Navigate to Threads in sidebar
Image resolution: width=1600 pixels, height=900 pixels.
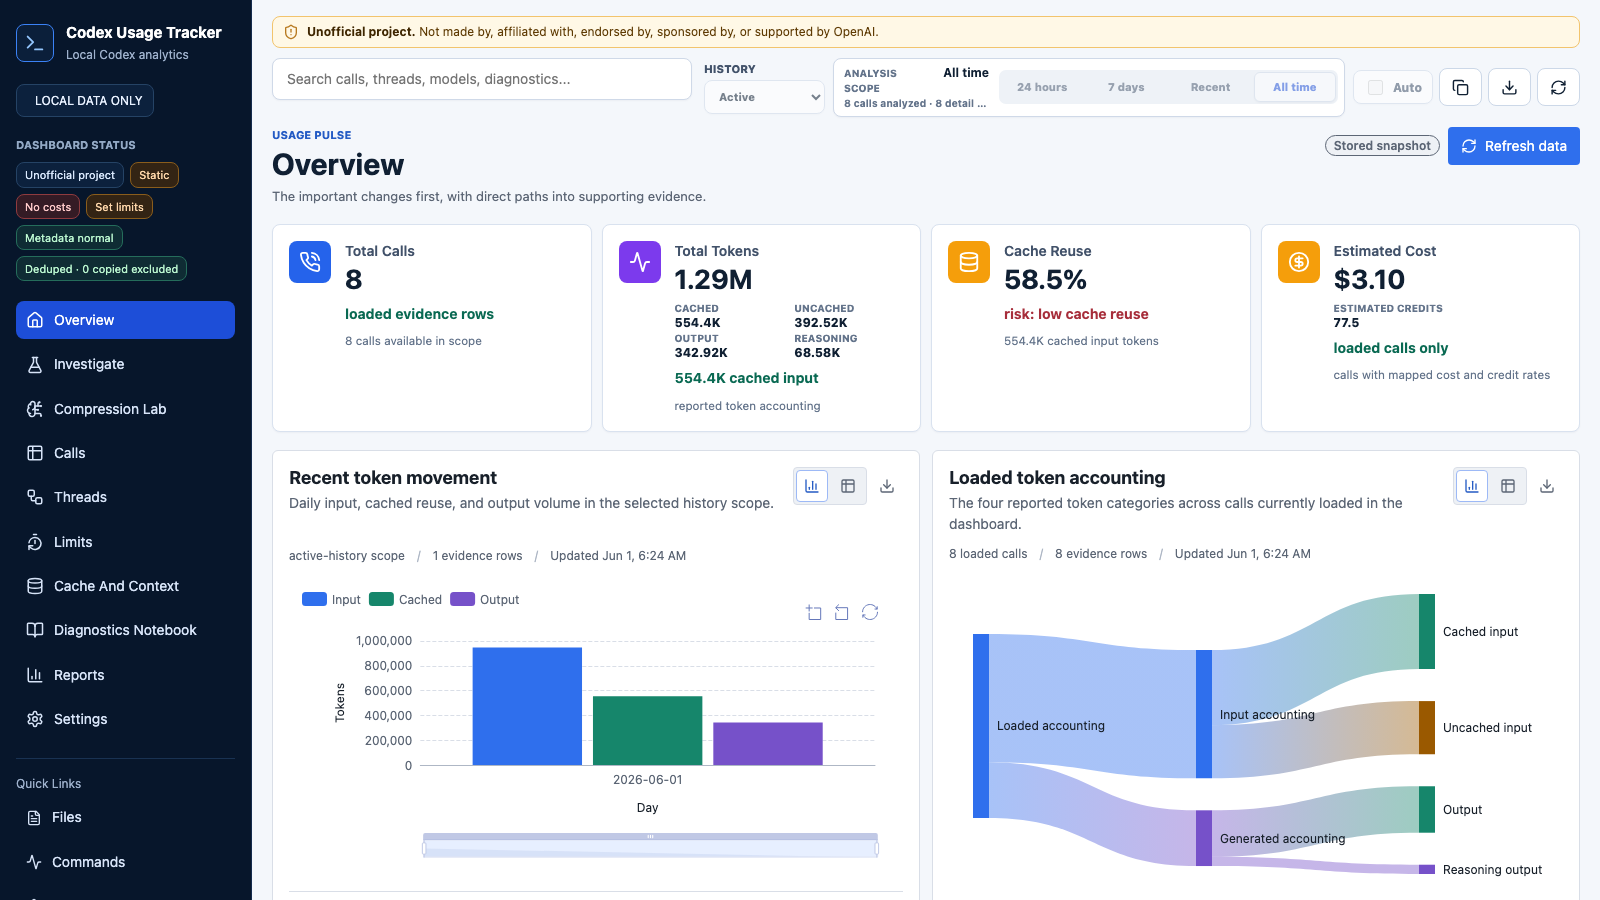coord(125,497)
